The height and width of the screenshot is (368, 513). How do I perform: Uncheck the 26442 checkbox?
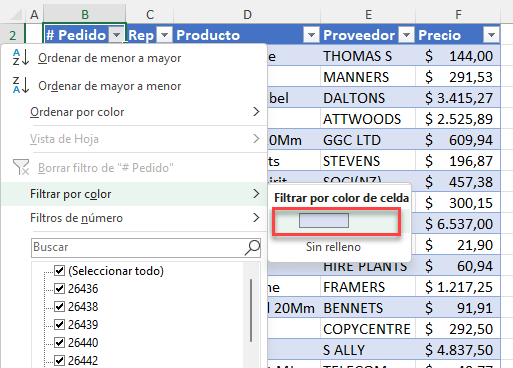click(x=59, y=360)
